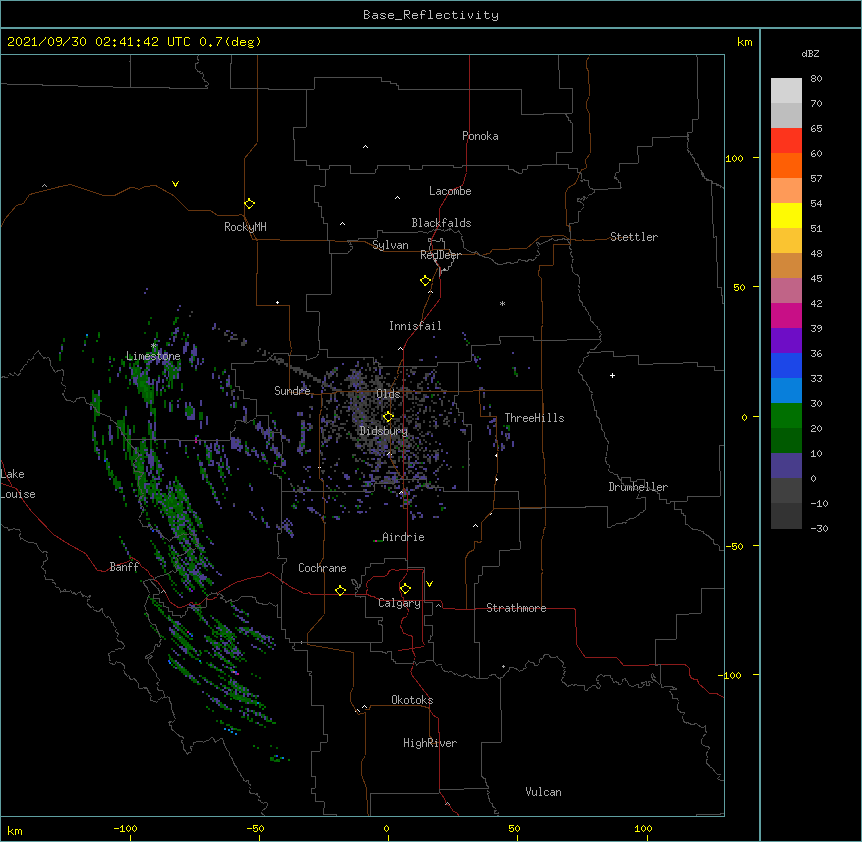Click the -50 tick label on the vertical km axis
The image size is (862, 842).
coord(734,546)
